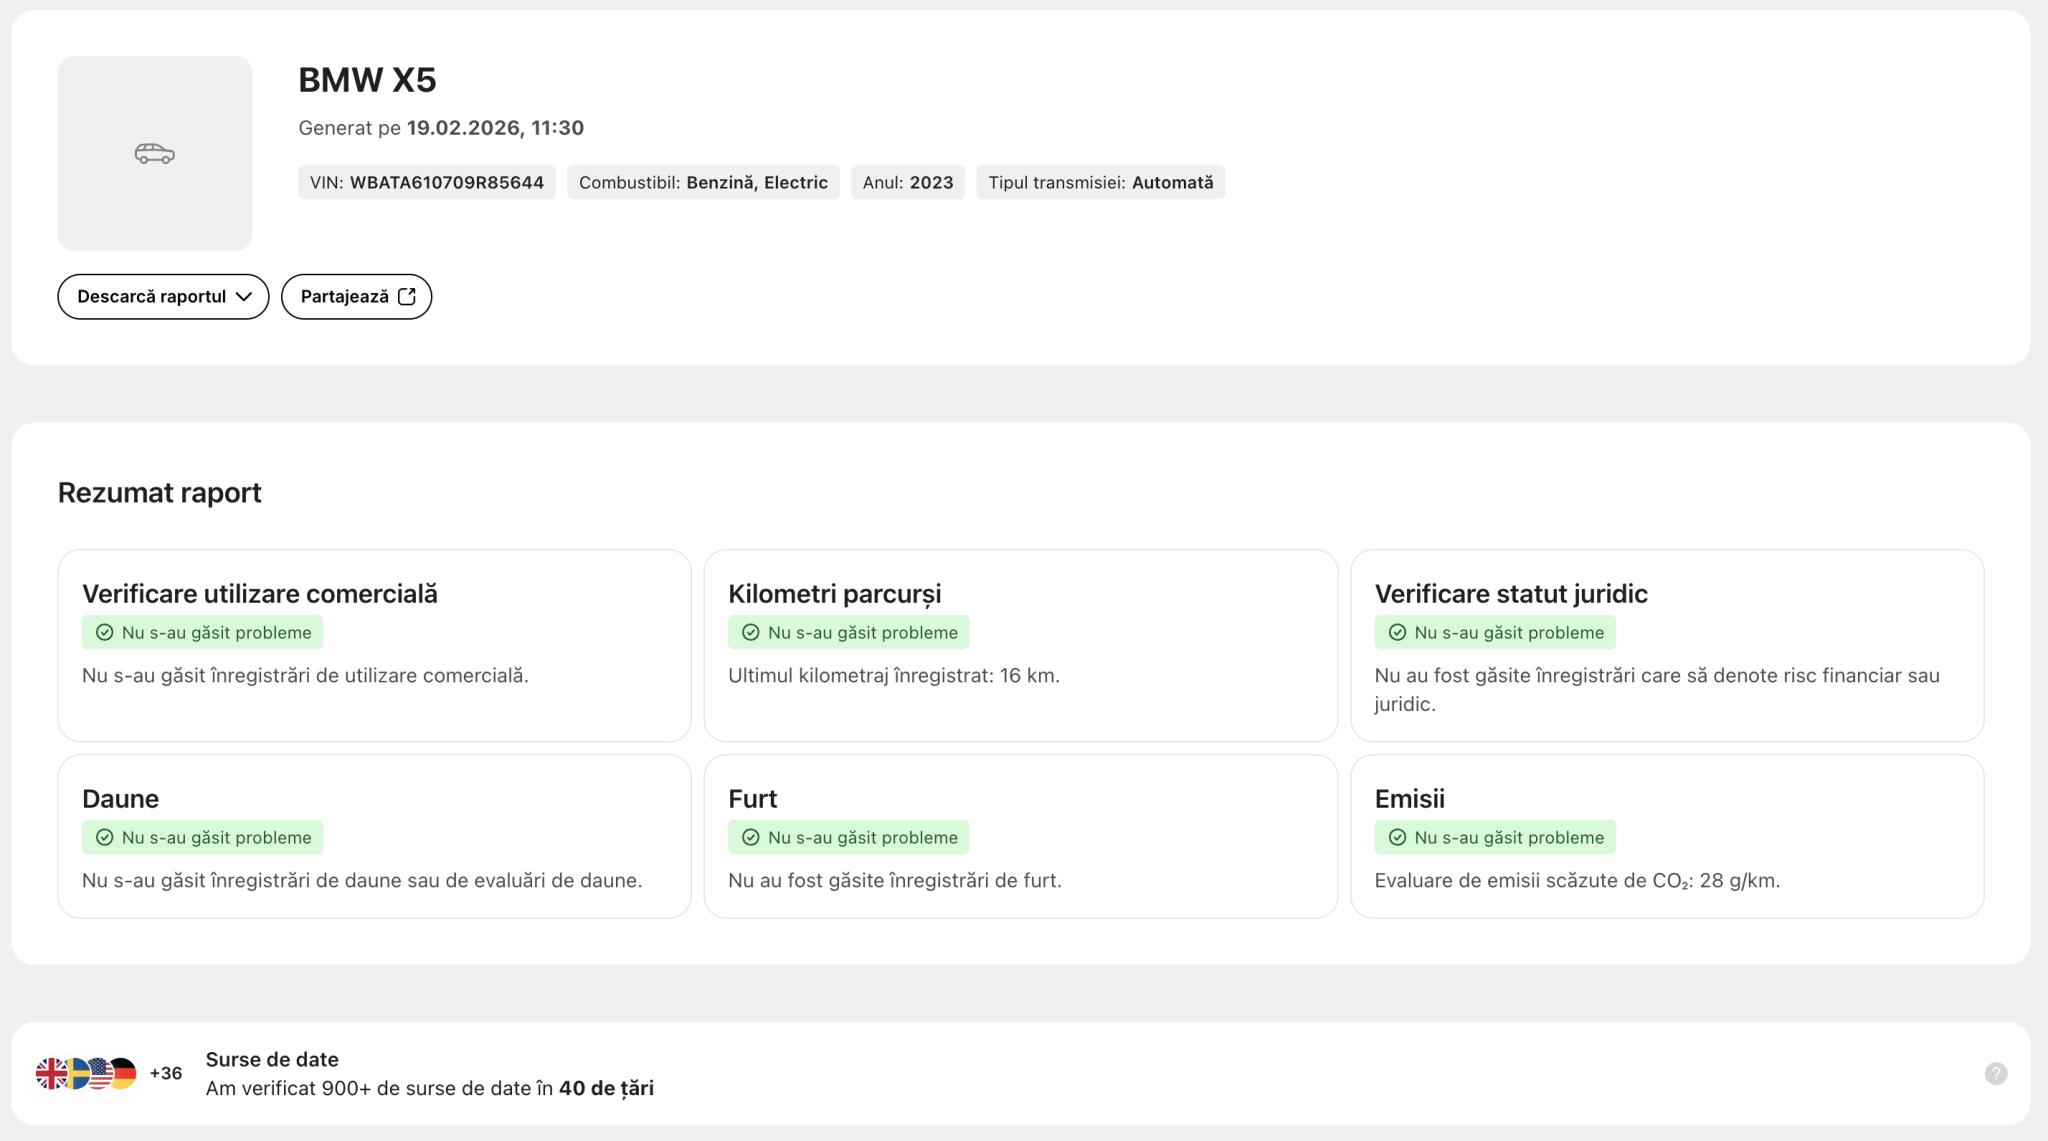Click the car placeholder icon thumbnail
The width and height of the screenshot is (2048, 1141).
click(x=154, y=153)
